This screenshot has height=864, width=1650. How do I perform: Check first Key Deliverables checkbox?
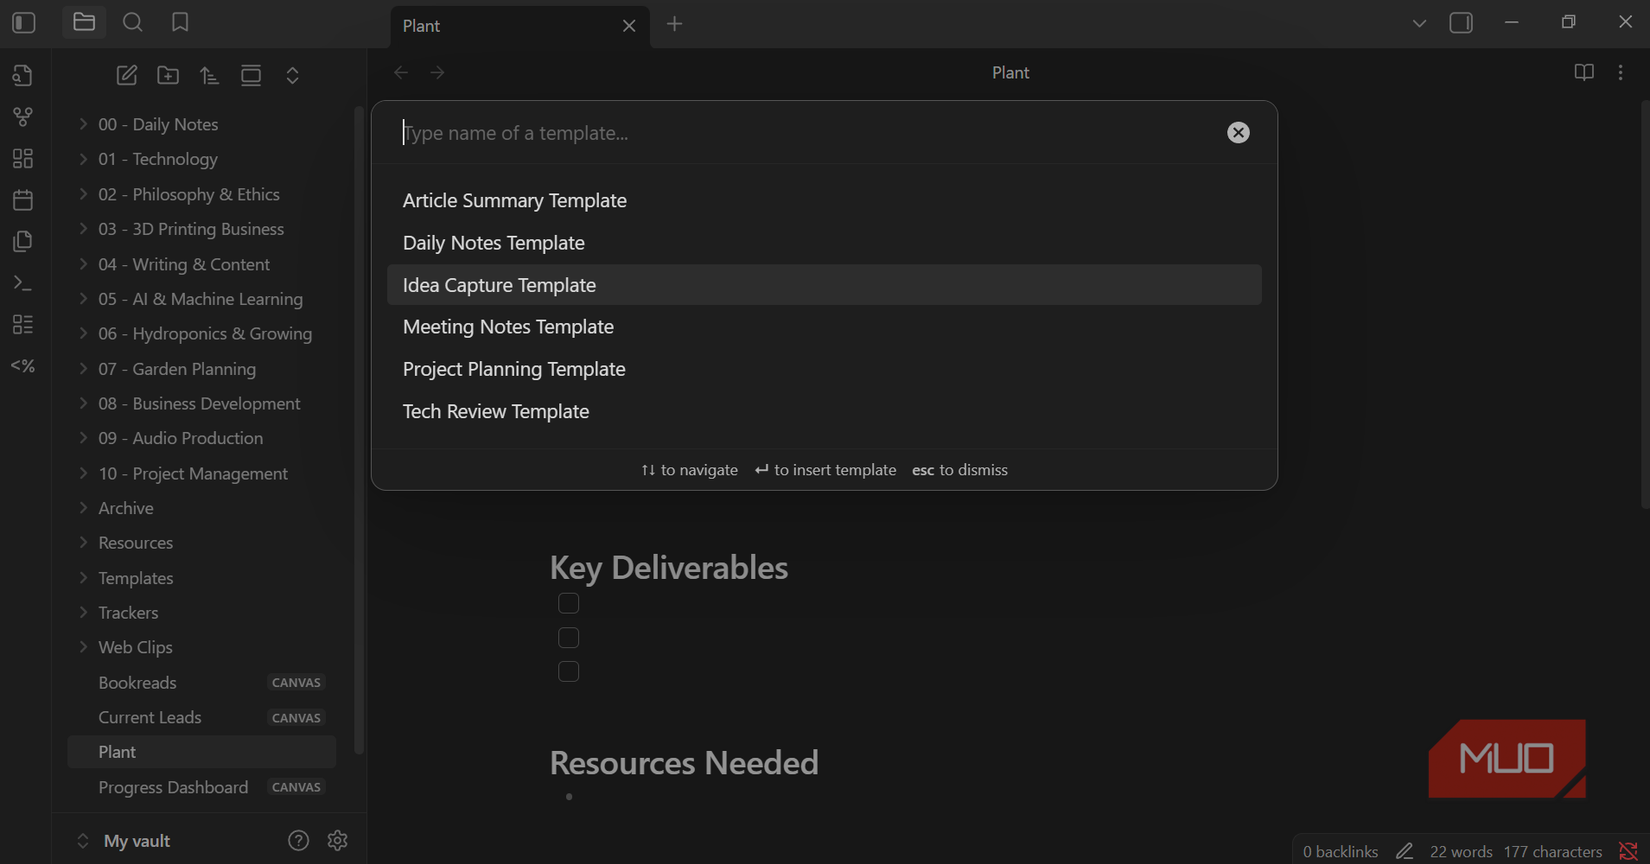569,603
